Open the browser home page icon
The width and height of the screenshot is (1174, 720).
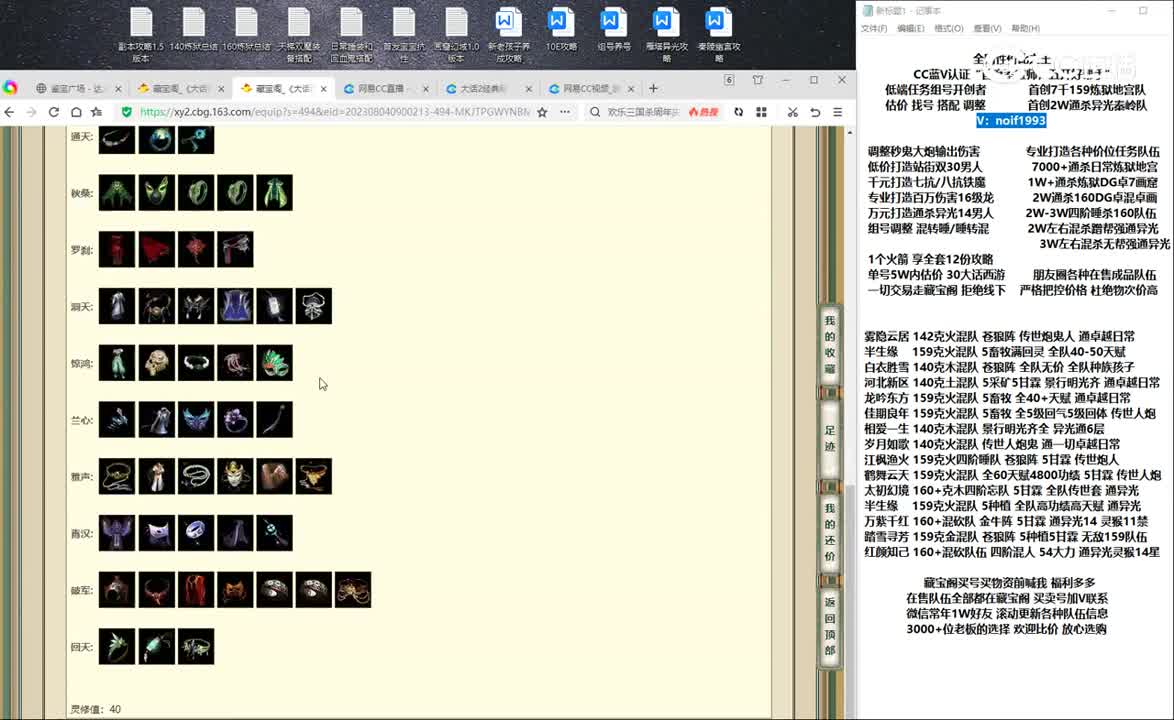[x=76, y=112]
